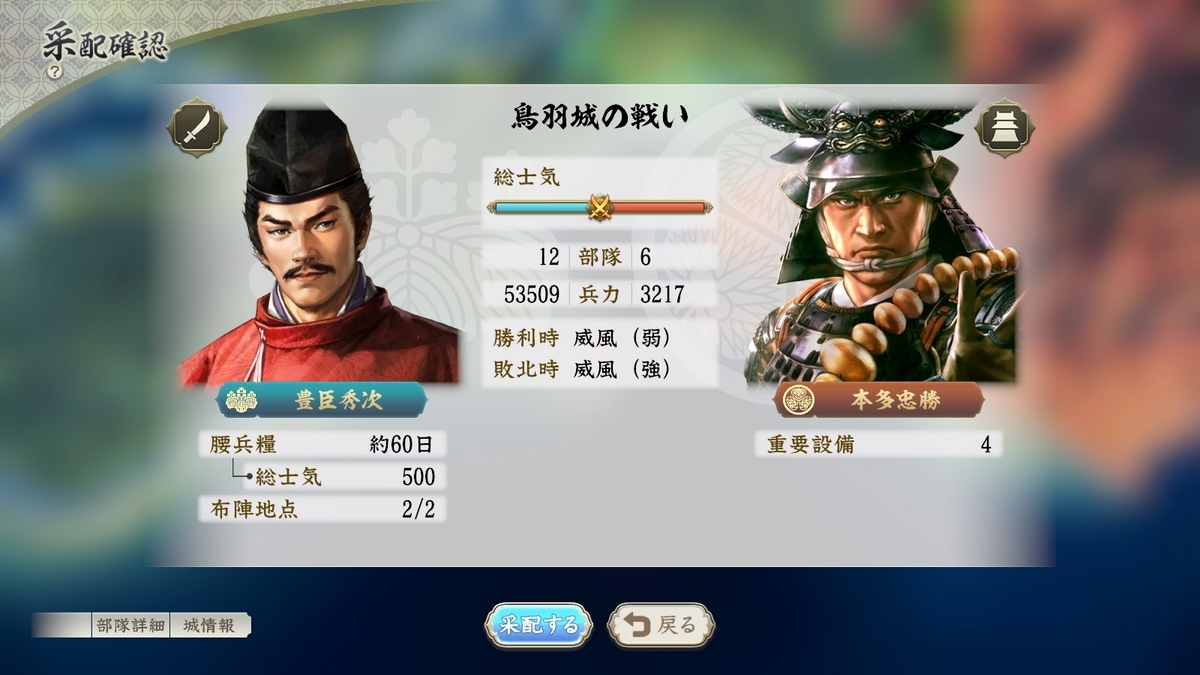The height and width of the screenshot is (675, 1200).
Task: Go back with the 戻る button
Action: 660,625
